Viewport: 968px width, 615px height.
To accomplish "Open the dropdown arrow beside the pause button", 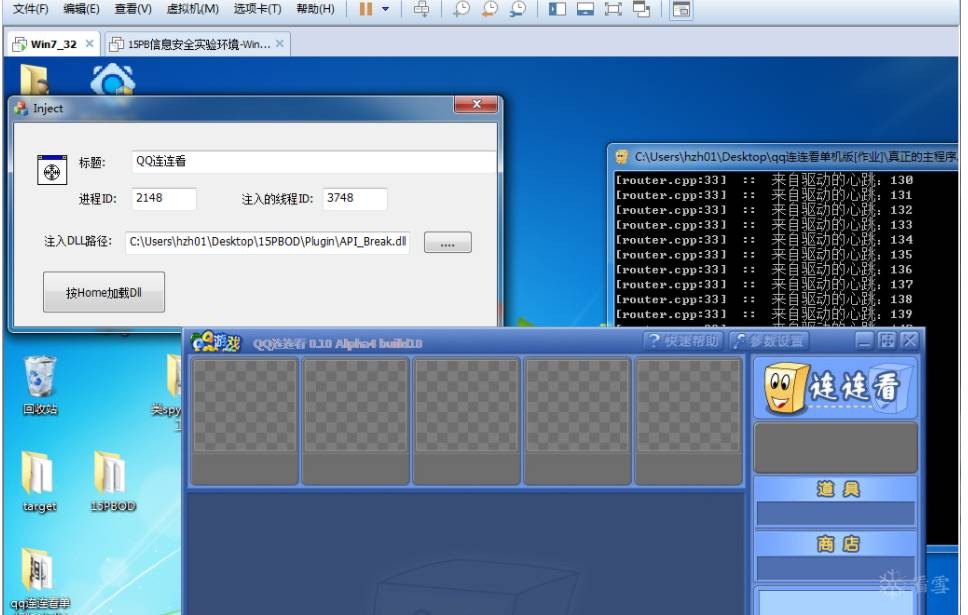I will click(386, 9).
